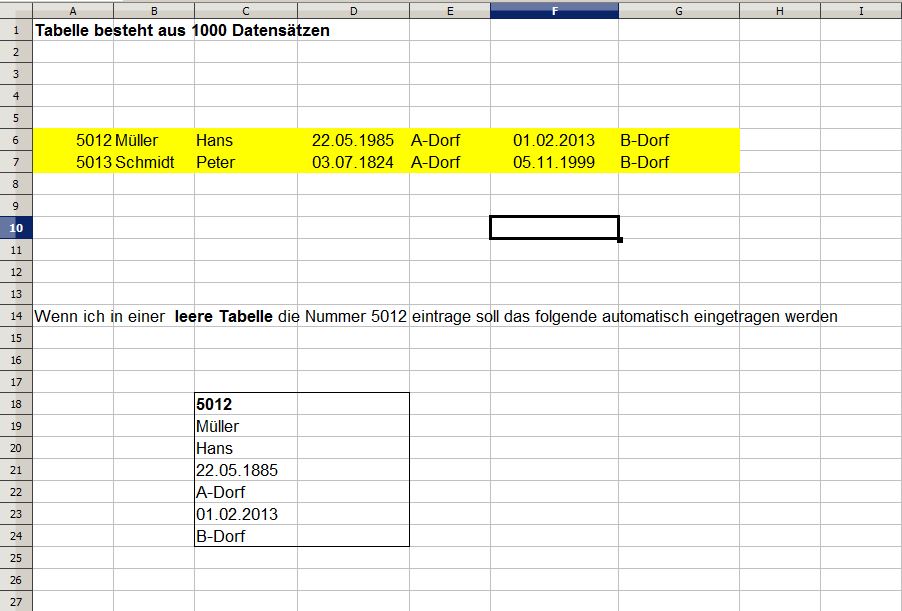Image resolution: width=902 pixels, height=611 pixels.
Task: Click cell 'Schmidt'
Action: point(154,162)
